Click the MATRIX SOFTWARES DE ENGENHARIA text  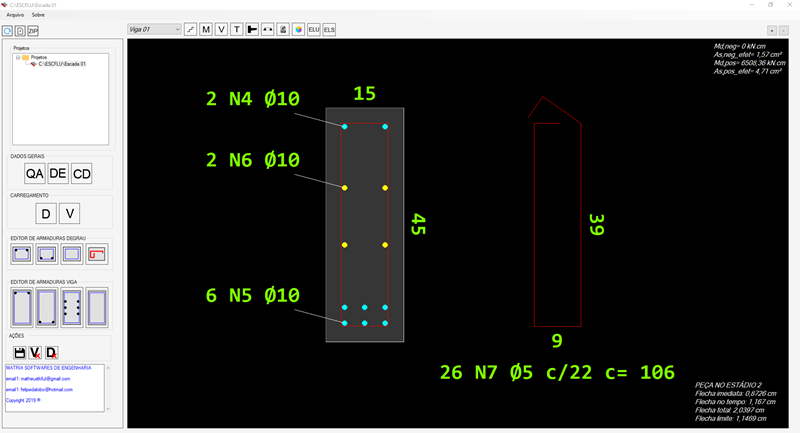(x=48, y=368)
